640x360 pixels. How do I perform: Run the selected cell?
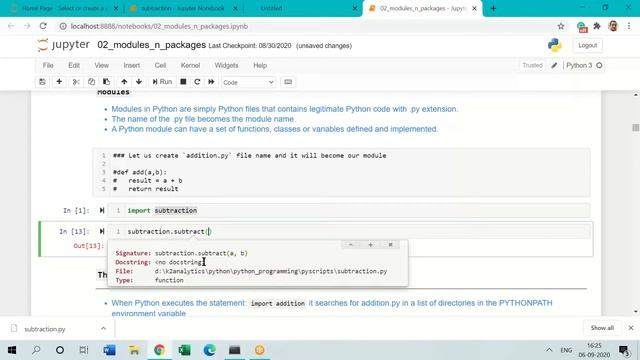click(x=162, y=82)
